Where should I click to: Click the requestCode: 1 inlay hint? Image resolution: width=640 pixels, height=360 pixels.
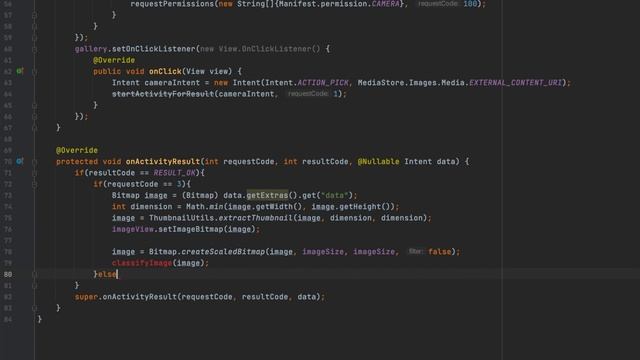[x=313, y=94]
